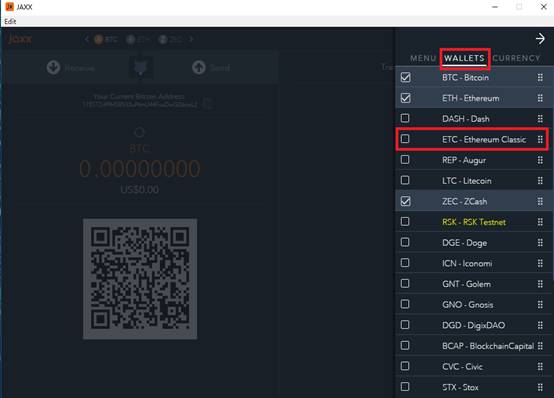
Task: Tick the GNT - Golem checkbox
Action: point(405,283)
